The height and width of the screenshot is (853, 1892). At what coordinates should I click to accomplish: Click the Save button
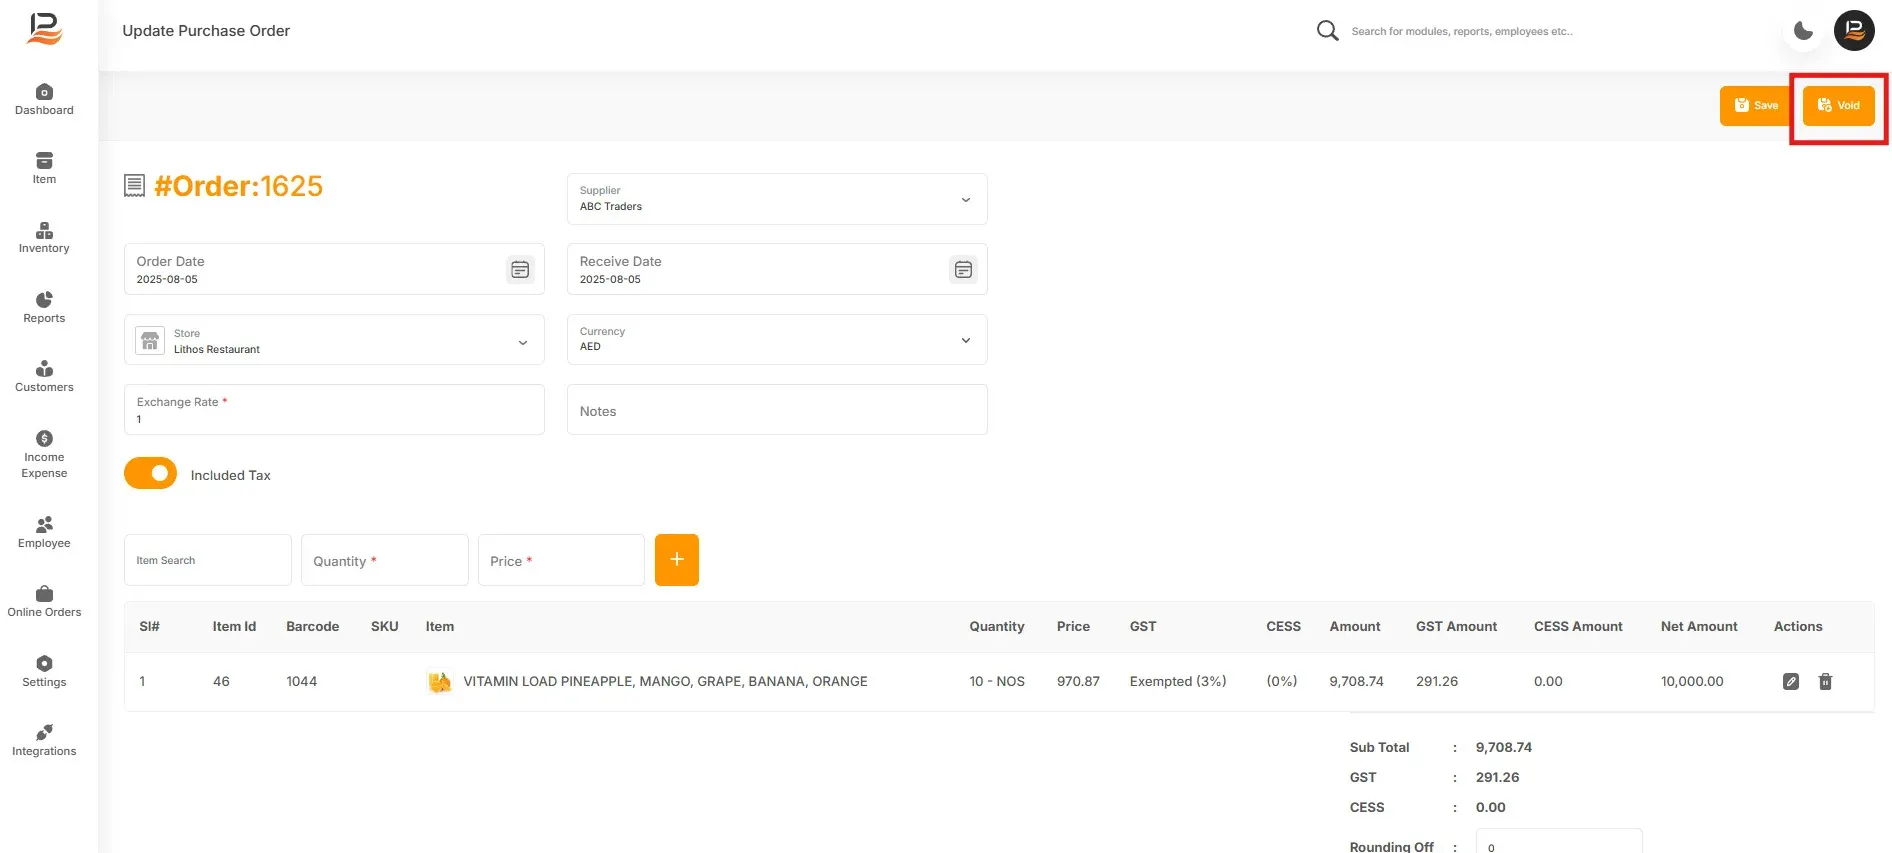click(1755, 106)
